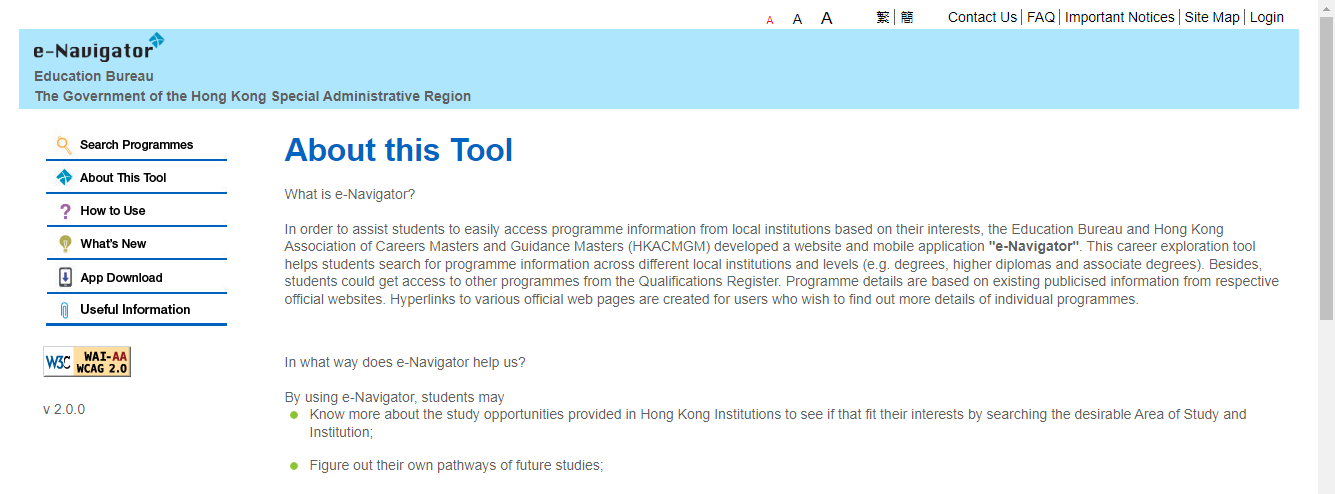Click the page vertical scrollbar thumb
The image size is (1335, 494).
pyautogui.click(x=1326, y=167)
